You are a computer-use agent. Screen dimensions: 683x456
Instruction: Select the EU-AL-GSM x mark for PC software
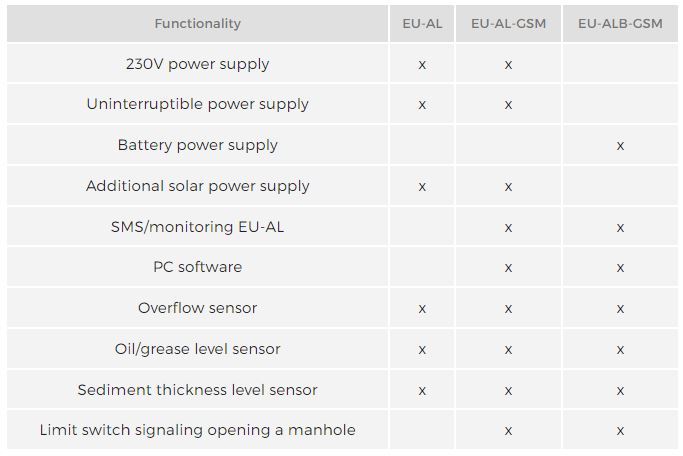coord(508,268)
